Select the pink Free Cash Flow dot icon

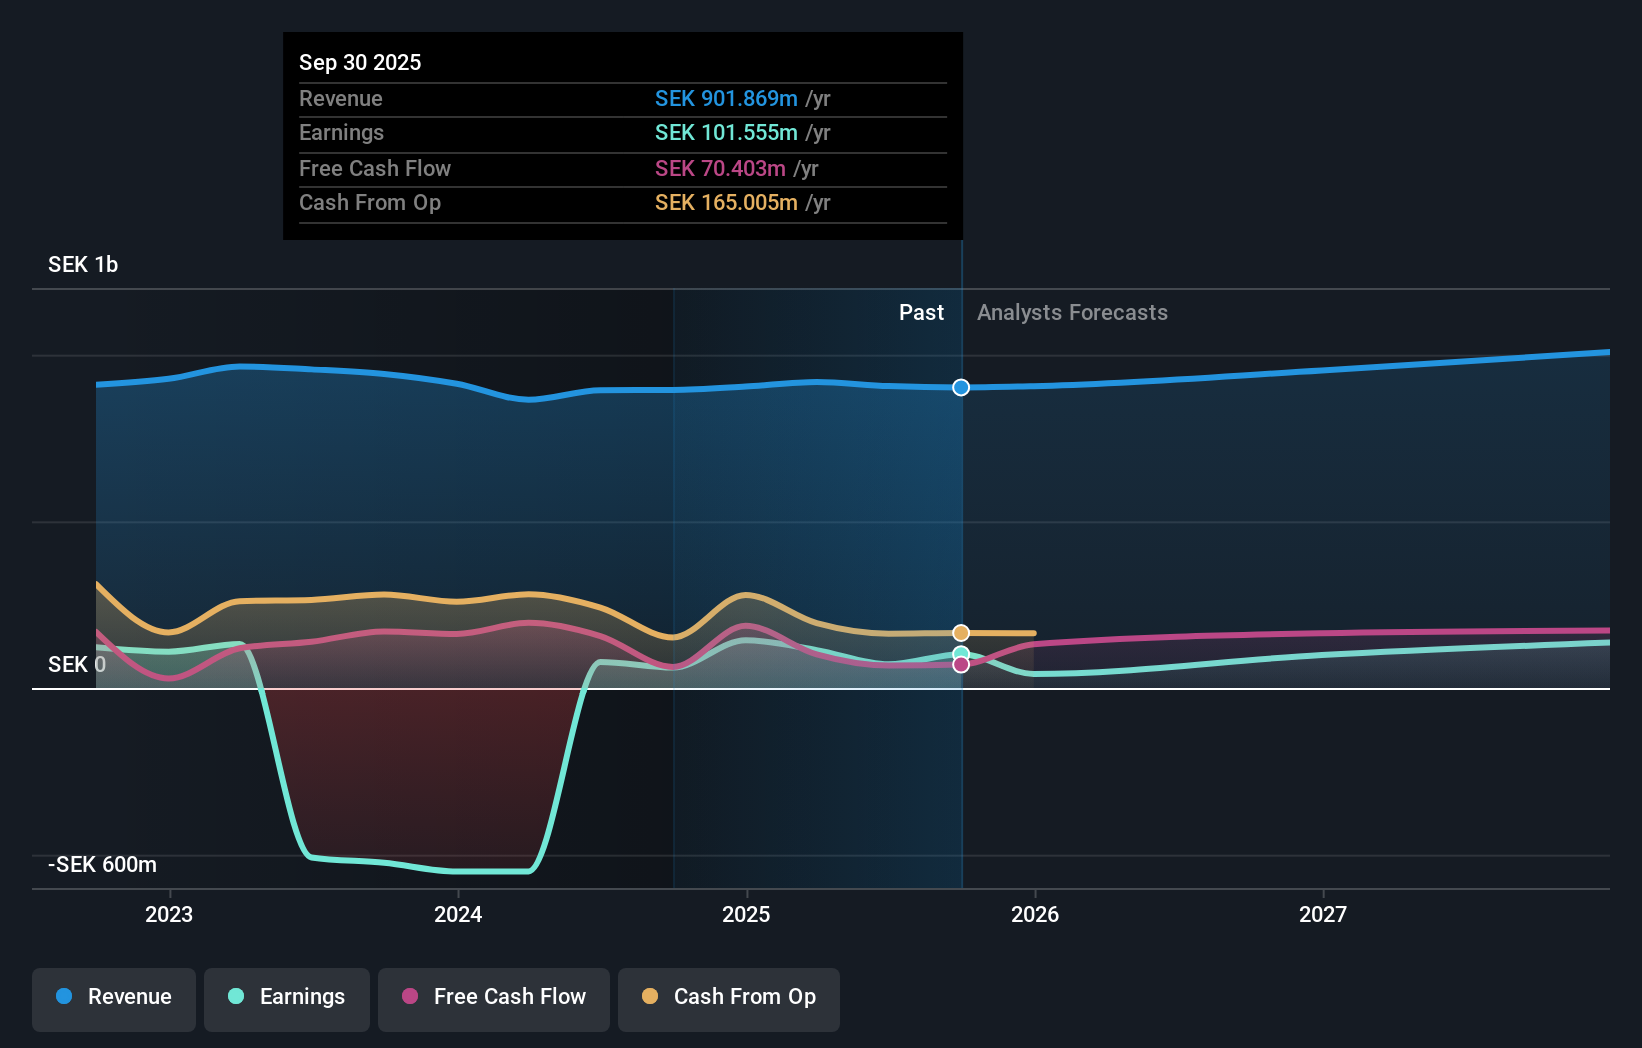click(x=409, y=997)
